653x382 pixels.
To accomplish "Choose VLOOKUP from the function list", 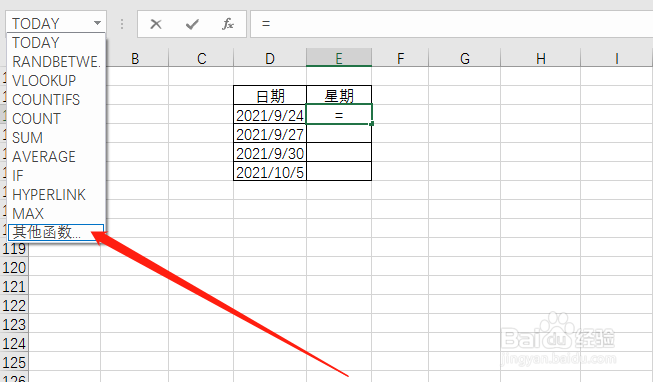I will (x=56, y=80).
